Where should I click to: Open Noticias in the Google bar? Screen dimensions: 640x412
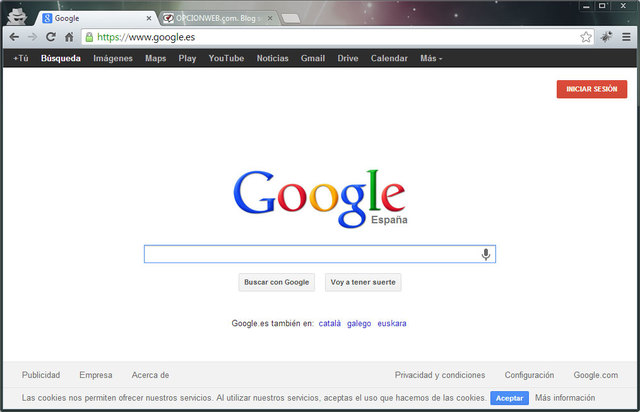(x=273, y=58)
